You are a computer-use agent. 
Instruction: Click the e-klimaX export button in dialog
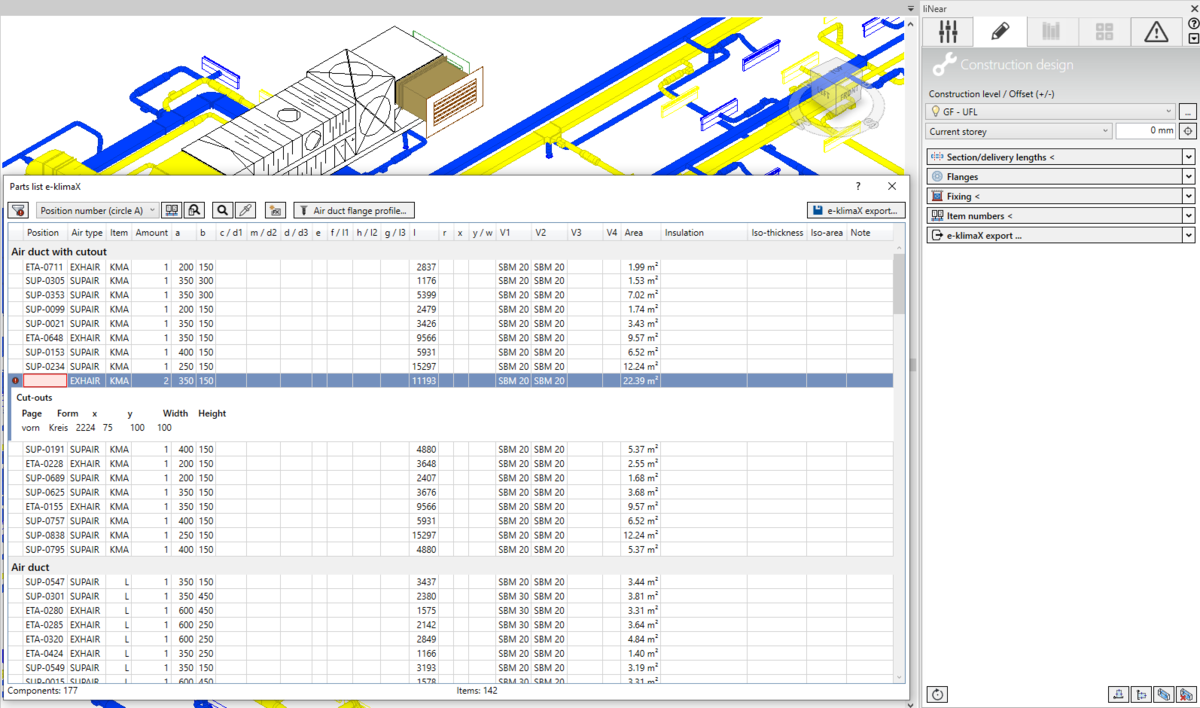coord(857,211)
